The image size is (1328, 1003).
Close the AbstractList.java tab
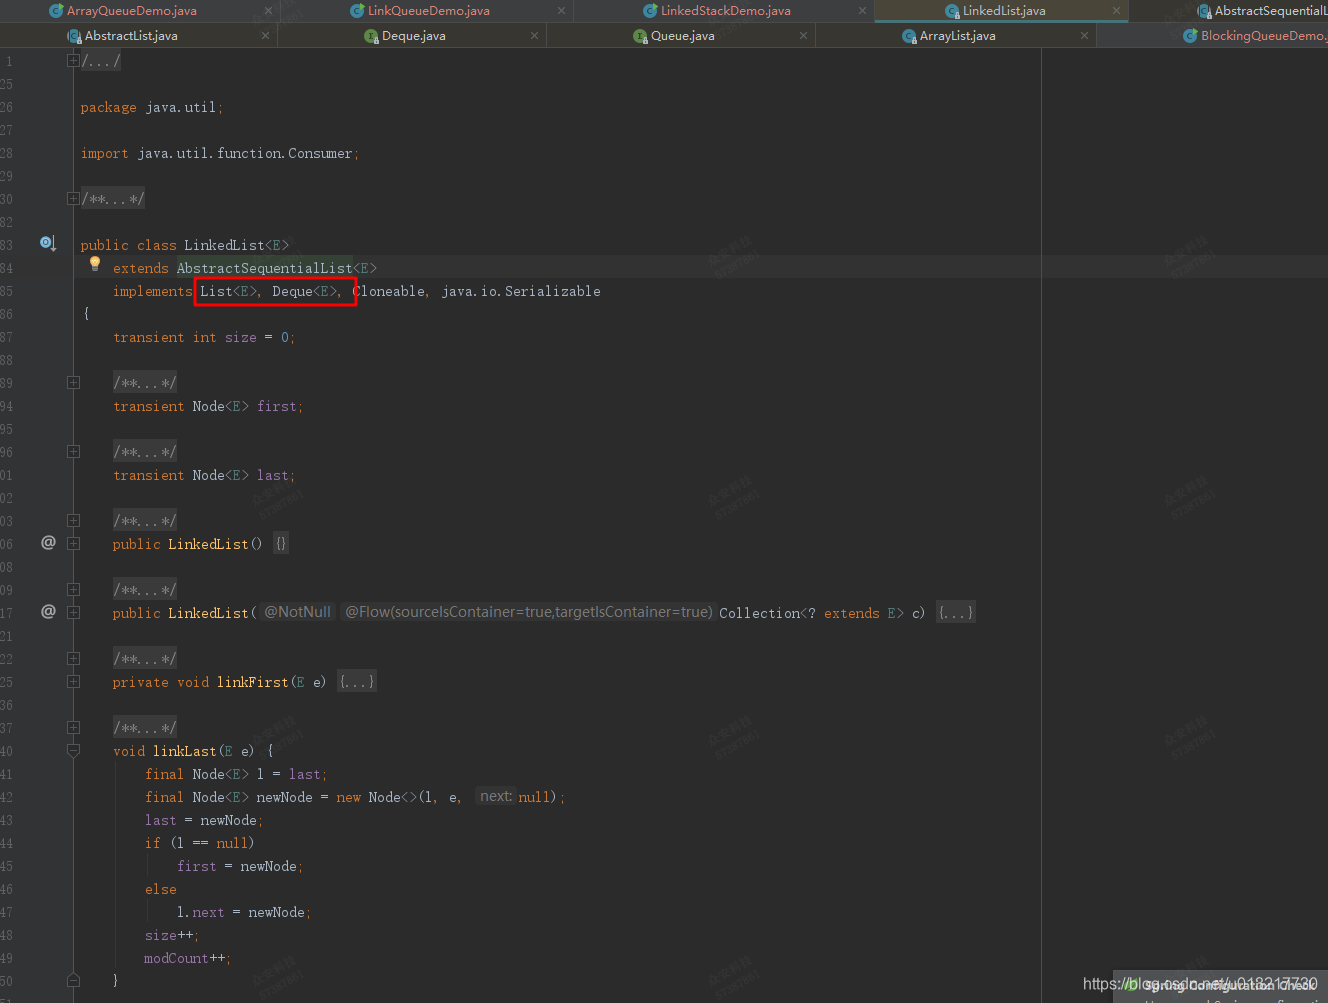click(x=265, y=36)
